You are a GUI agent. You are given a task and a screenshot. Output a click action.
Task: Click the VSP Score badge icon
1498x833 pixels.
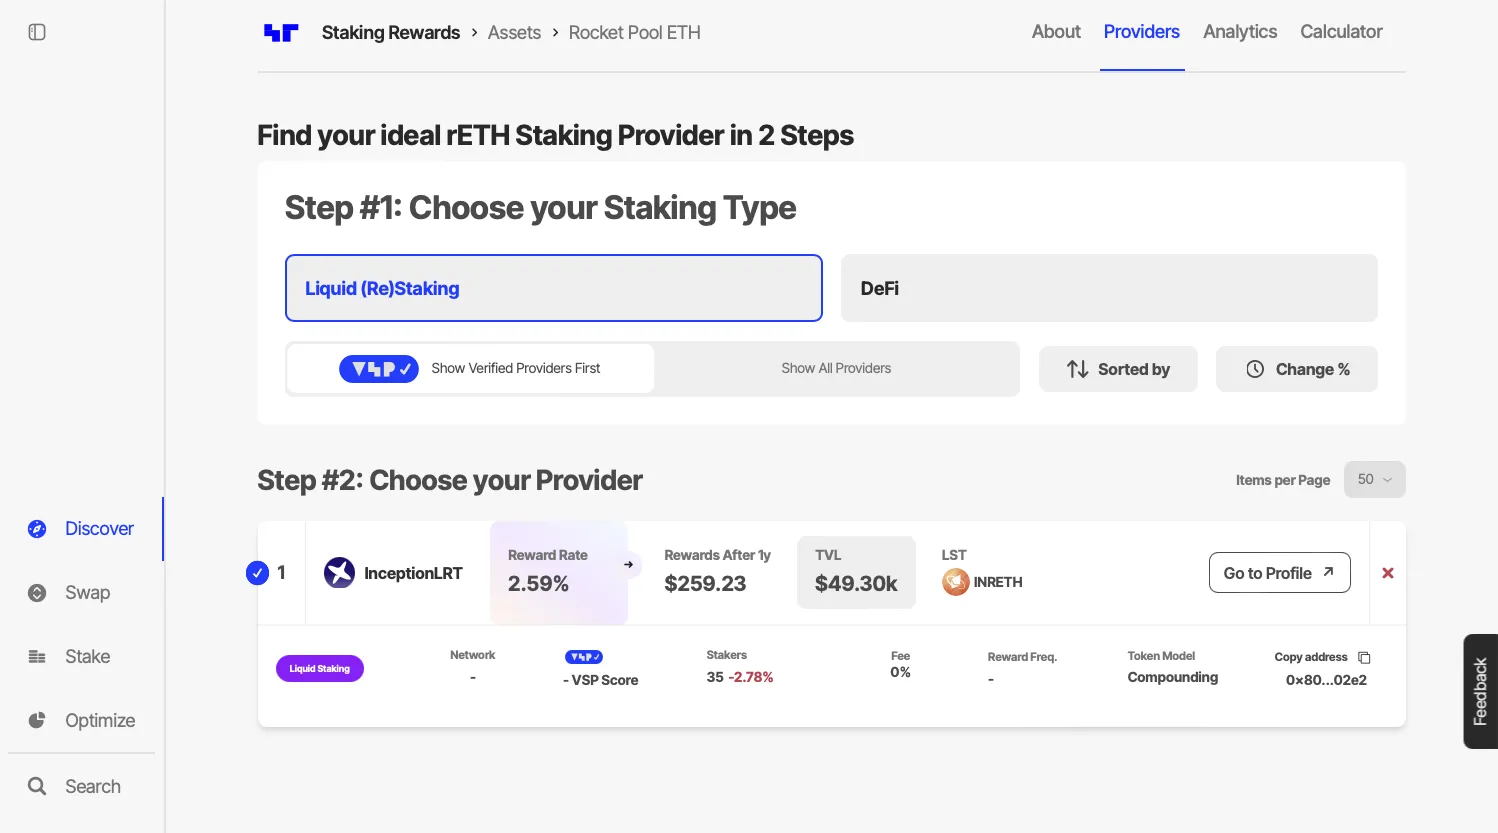584,657
